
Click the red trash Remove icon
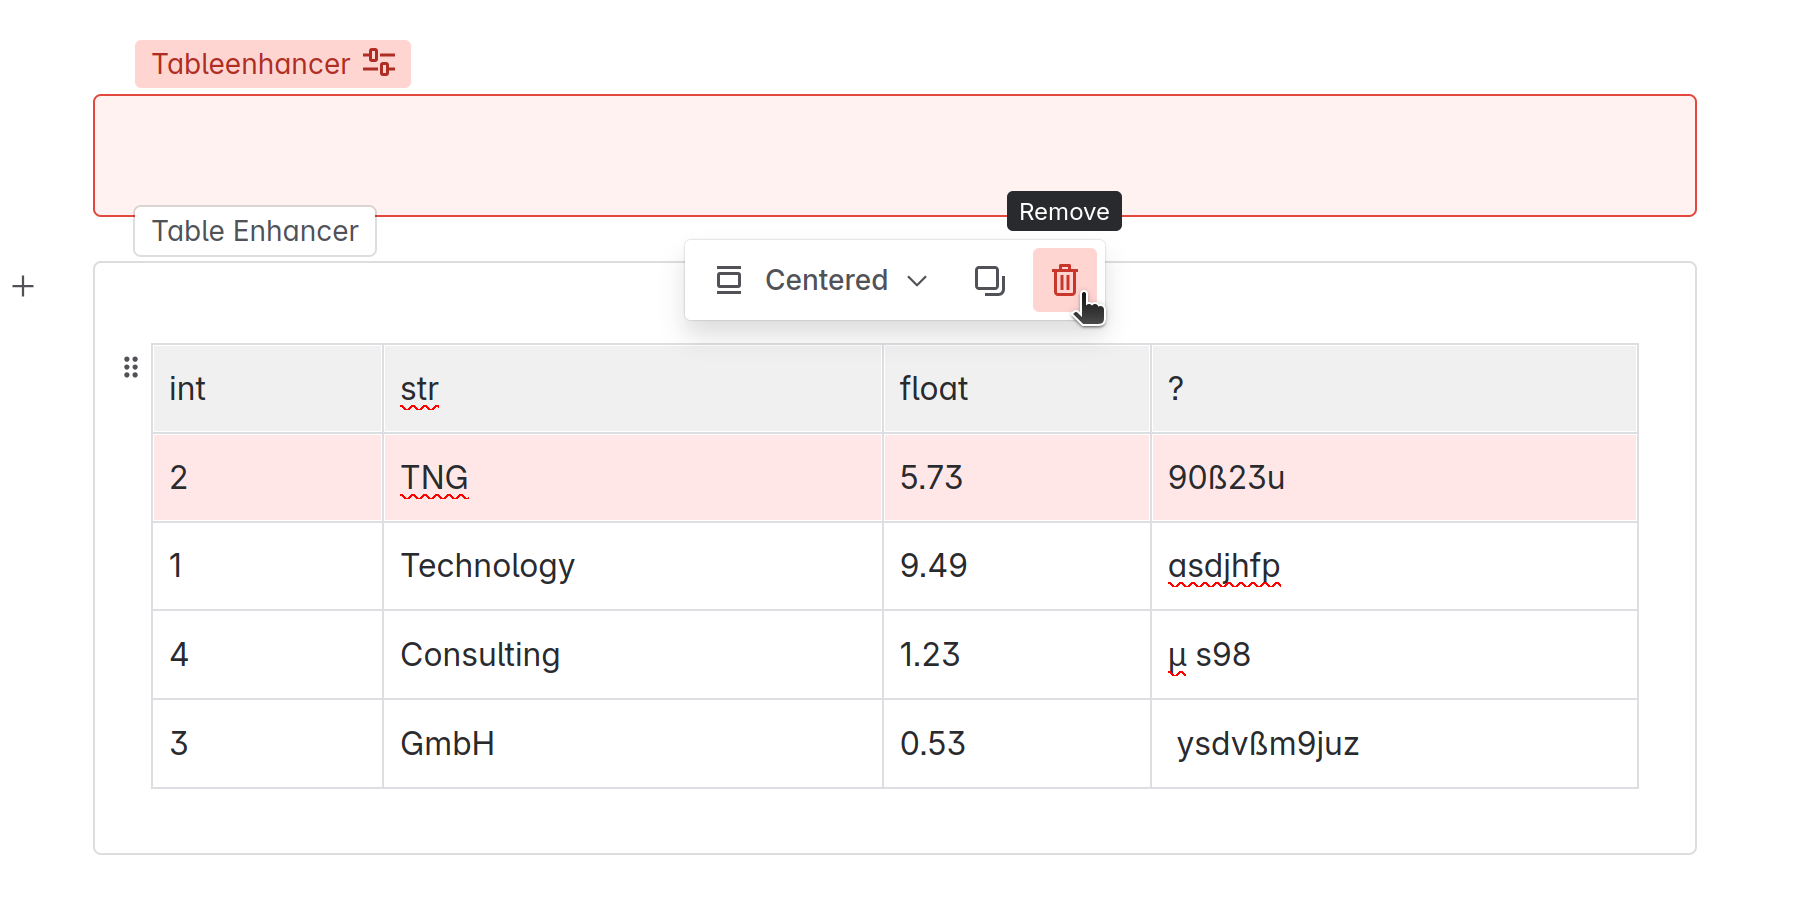click(x=1064, y=280)
